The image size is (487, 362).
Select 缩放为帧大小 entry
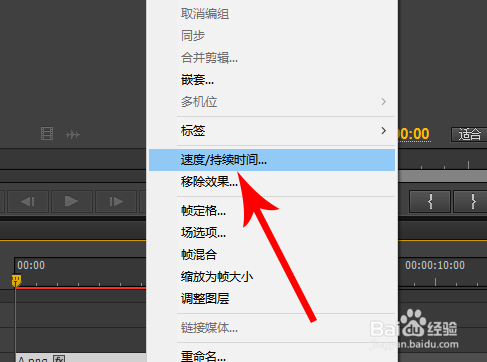point(272,277)
